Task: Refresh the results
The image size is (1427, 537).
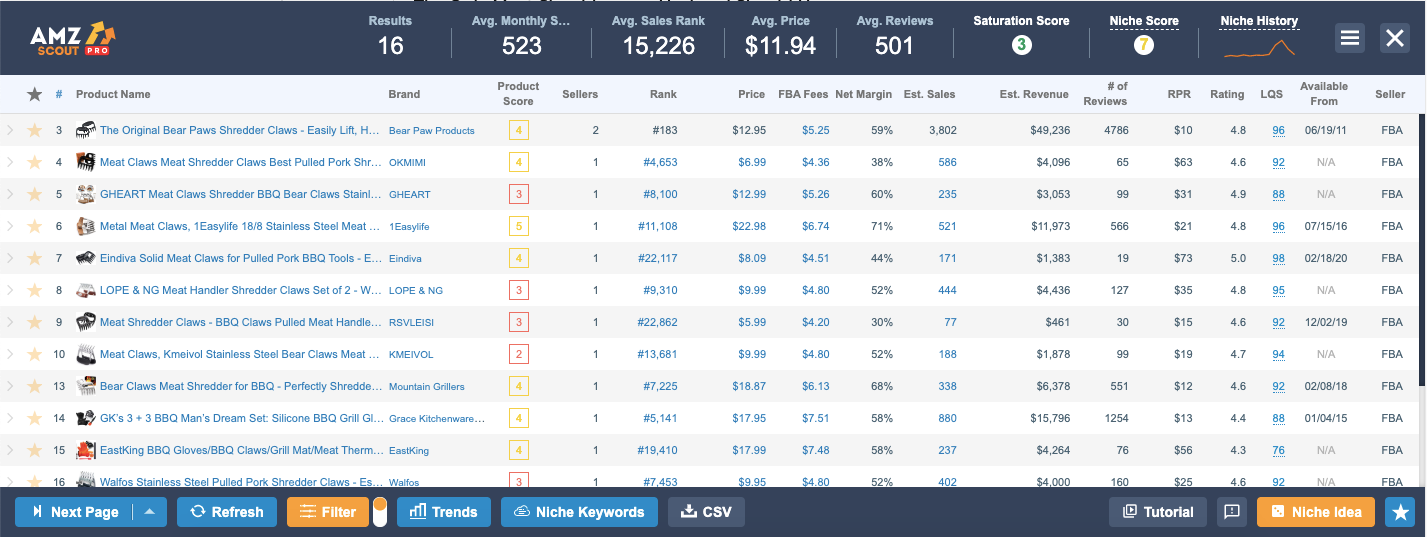Action: (227, 512)
